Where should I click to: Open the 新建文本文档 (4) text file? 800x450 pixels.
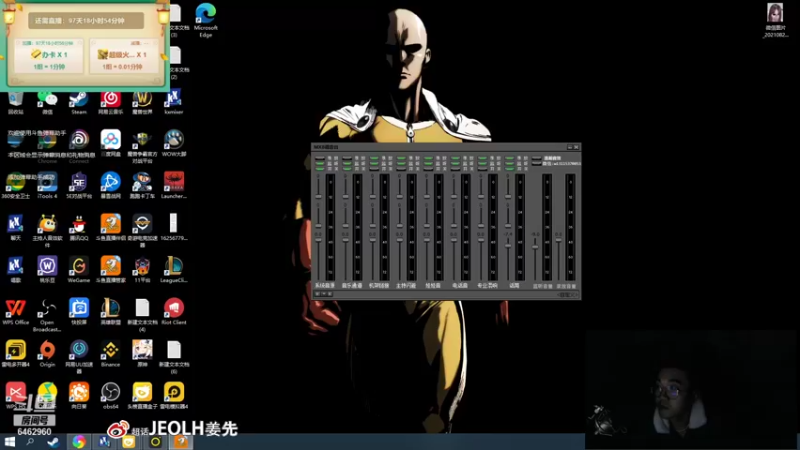coord(142,315)
